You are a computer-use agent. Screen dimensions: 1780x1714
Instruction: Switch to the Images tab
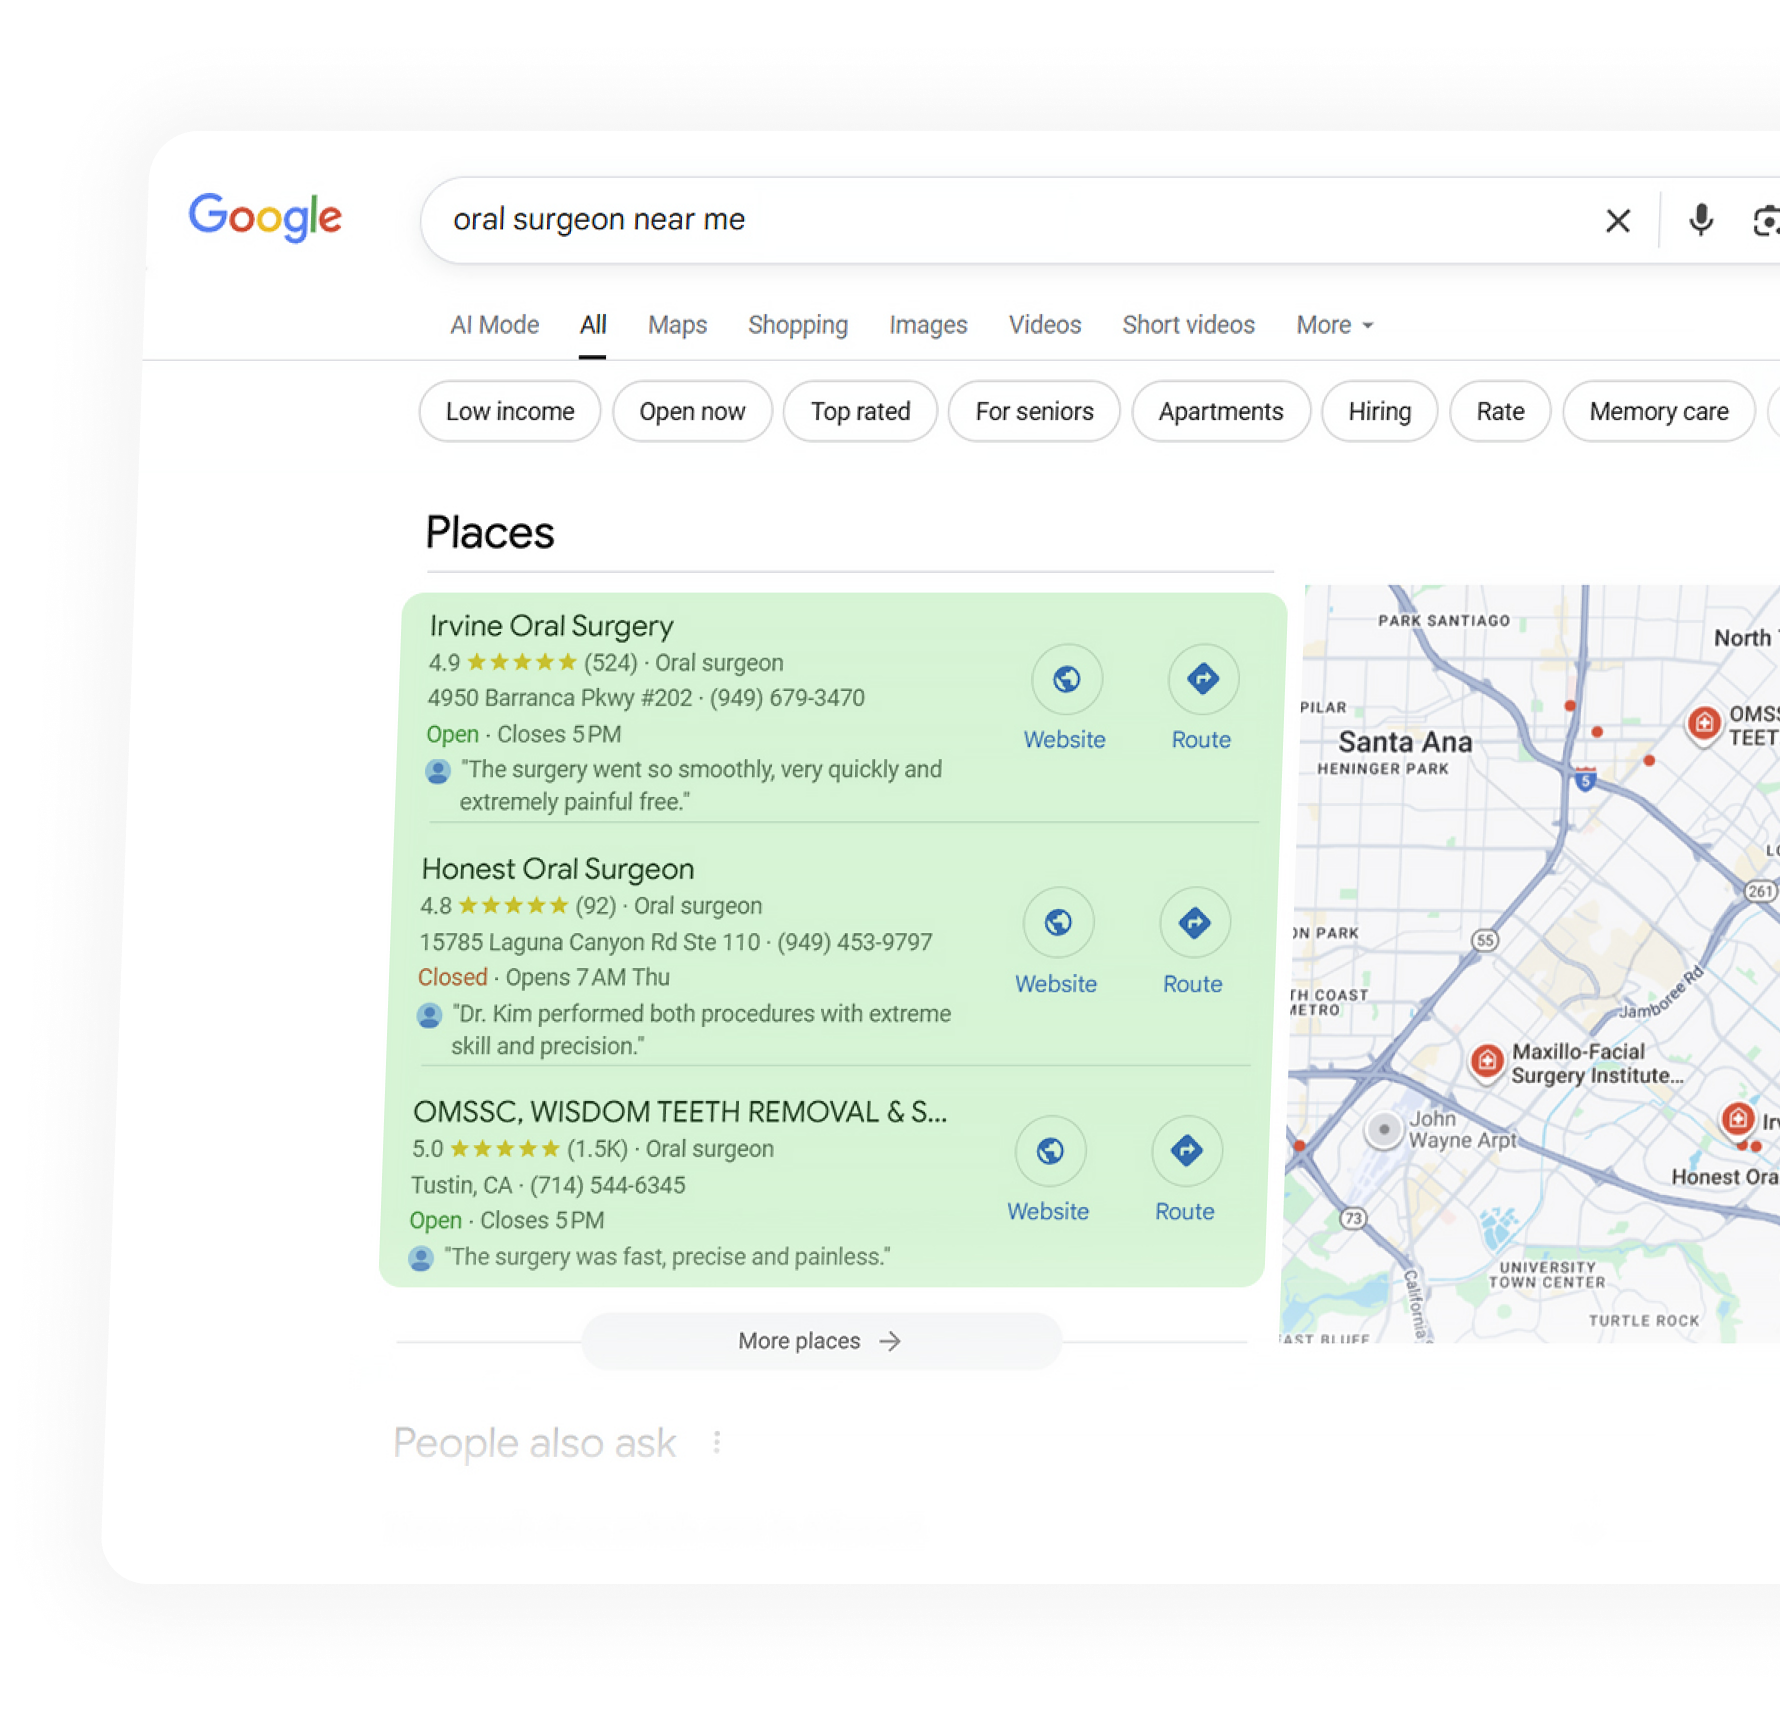pos(928,325)
